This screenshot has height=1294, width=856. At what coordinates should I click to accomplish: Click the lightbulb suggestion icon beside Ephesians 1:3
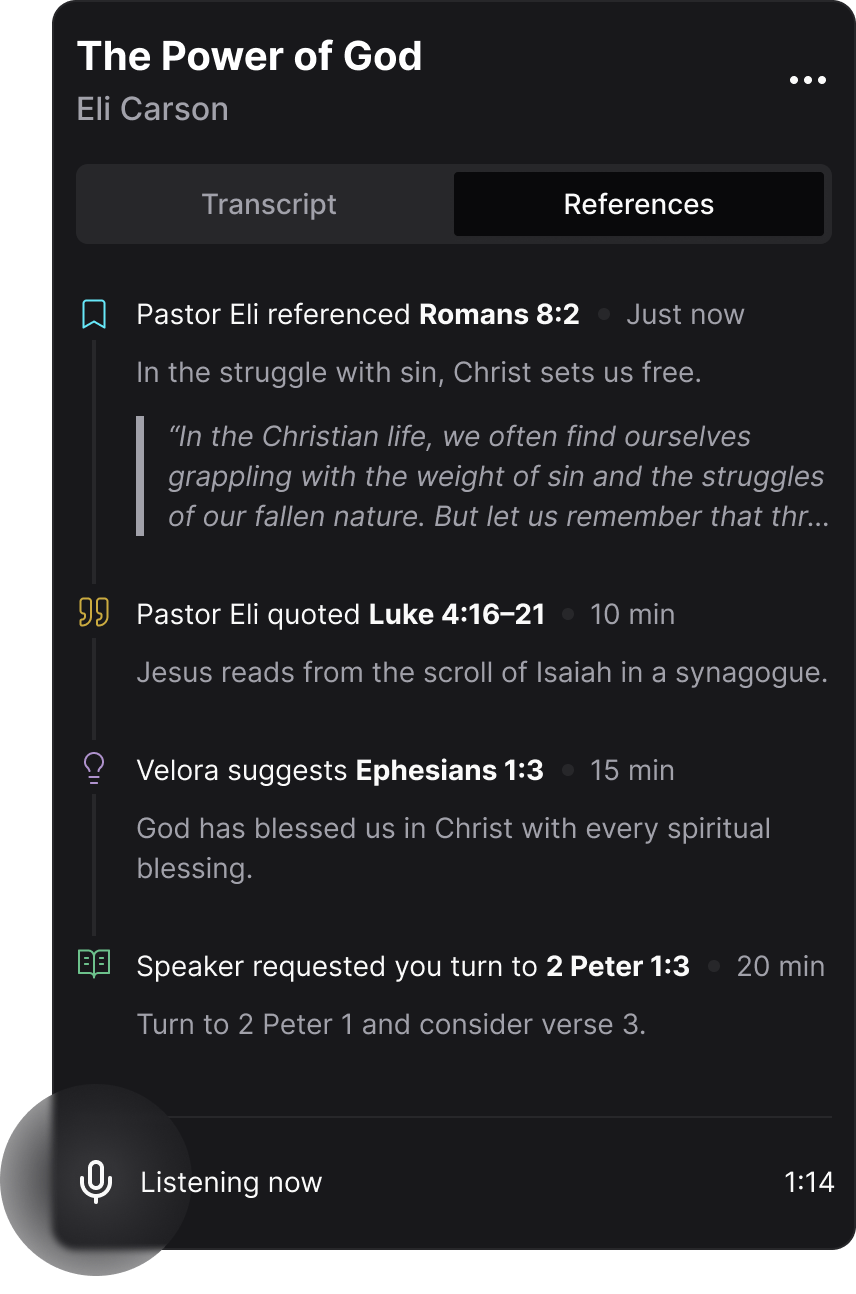coord(94,768)
